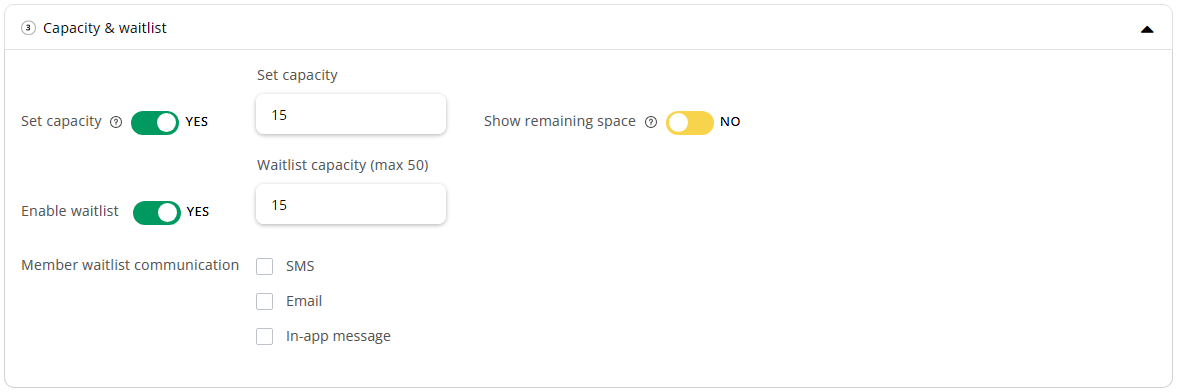Screen dimensions: 1179x392
Task: Collapse the Capacity & waitlist section arrow
Action: 1147,29
